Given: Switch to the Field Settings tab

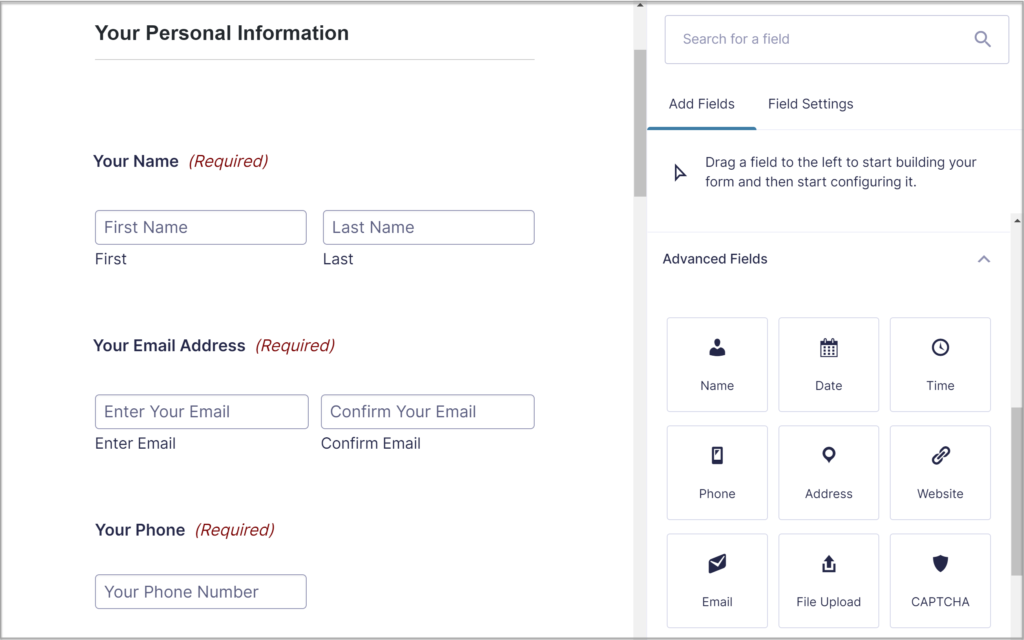Looking at the screenshot, I should coord(810,103).
